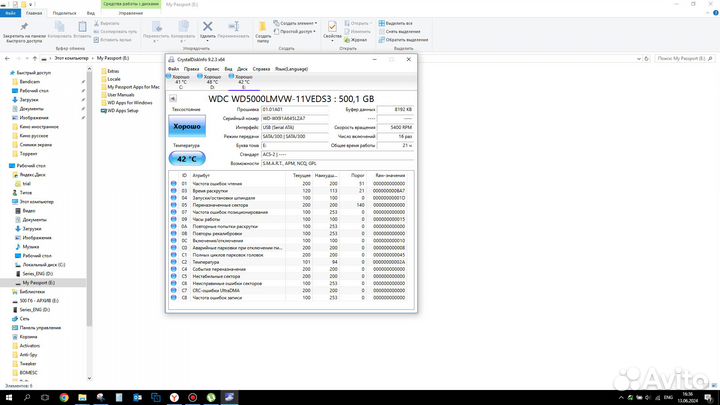This screenshot has height=405, width=720.
Task: Click the Explorer refresh icon by address bar
Action: [x=647, y=58]
